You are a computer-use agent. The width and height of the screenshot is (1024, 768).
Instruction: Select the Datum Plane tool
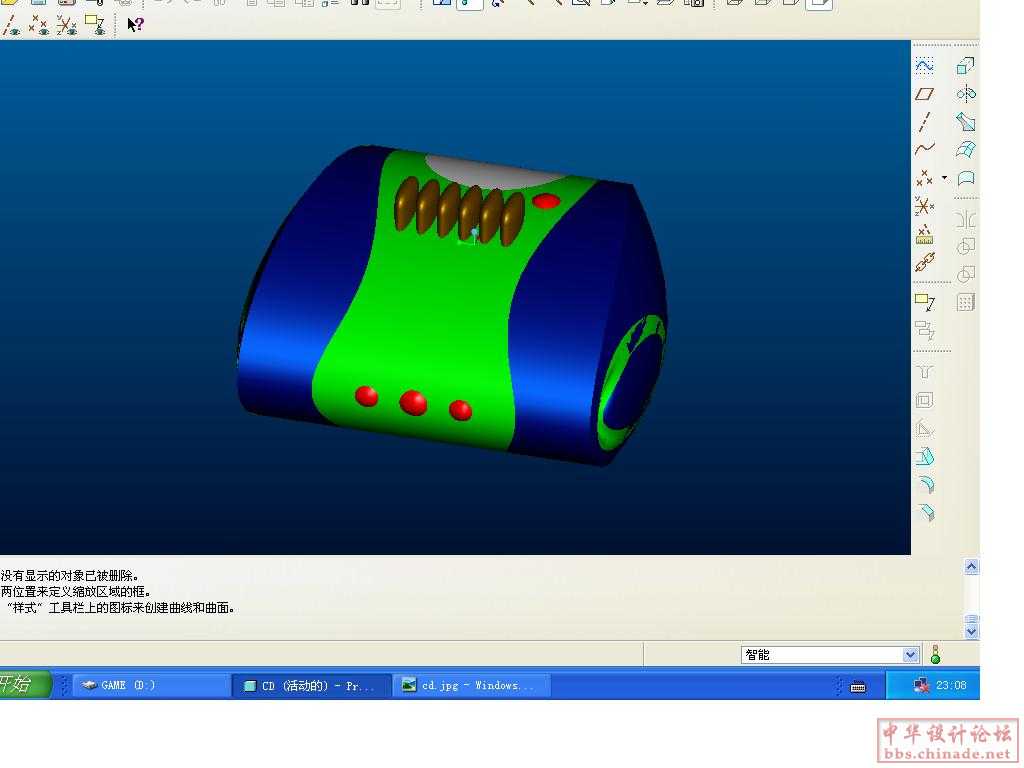924,94
